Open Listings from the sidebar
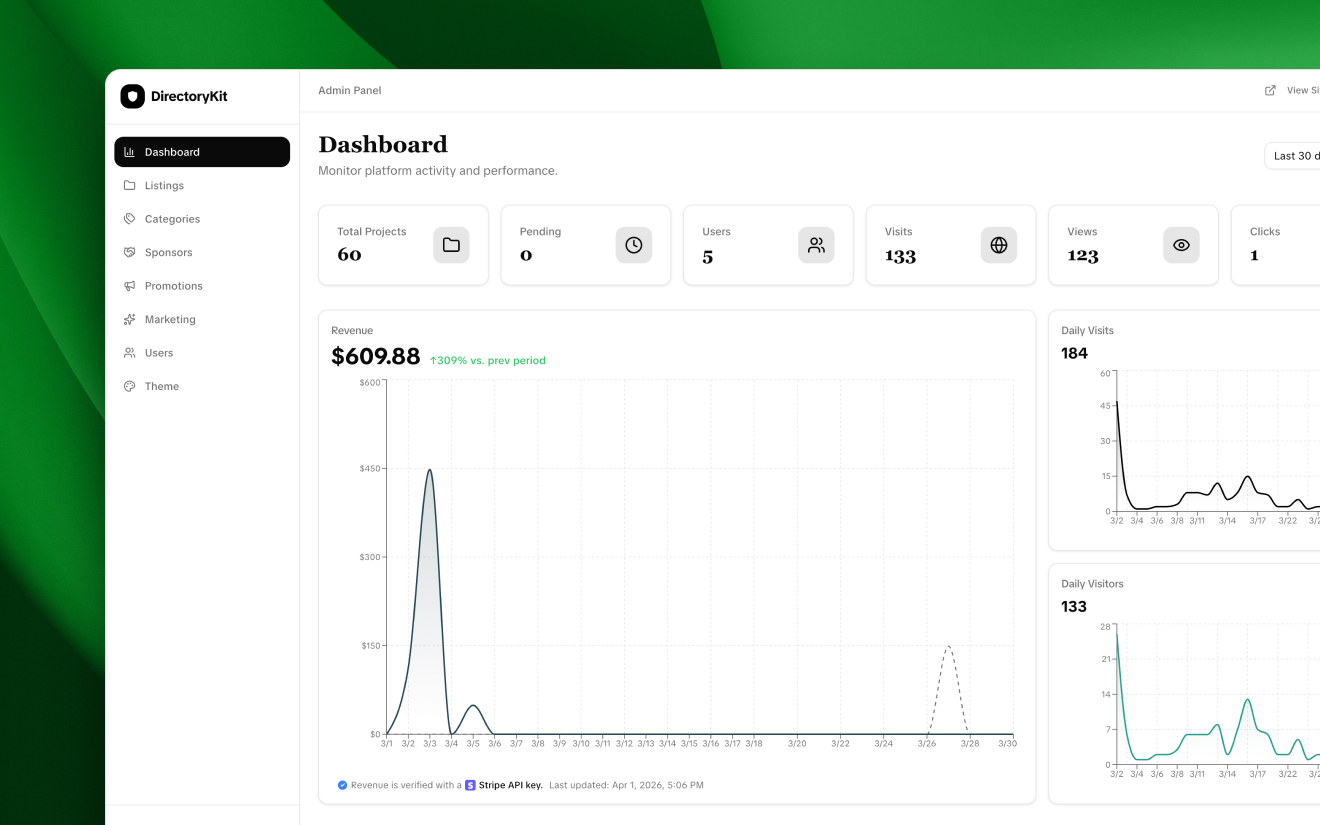The image size is (1320, 825). click(164, 186)
